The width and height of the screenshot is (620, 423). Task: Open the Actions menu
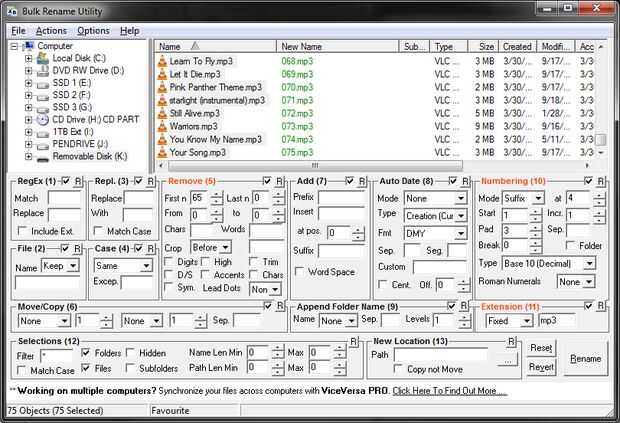(x=51, y=31)
